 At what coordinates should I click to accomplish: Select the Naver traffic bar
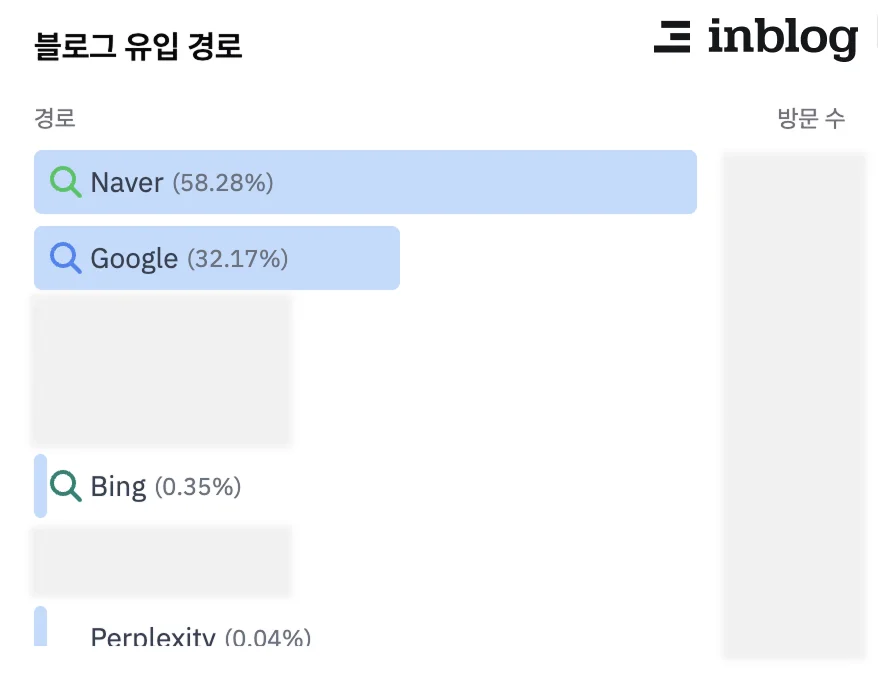pos(365,182)
